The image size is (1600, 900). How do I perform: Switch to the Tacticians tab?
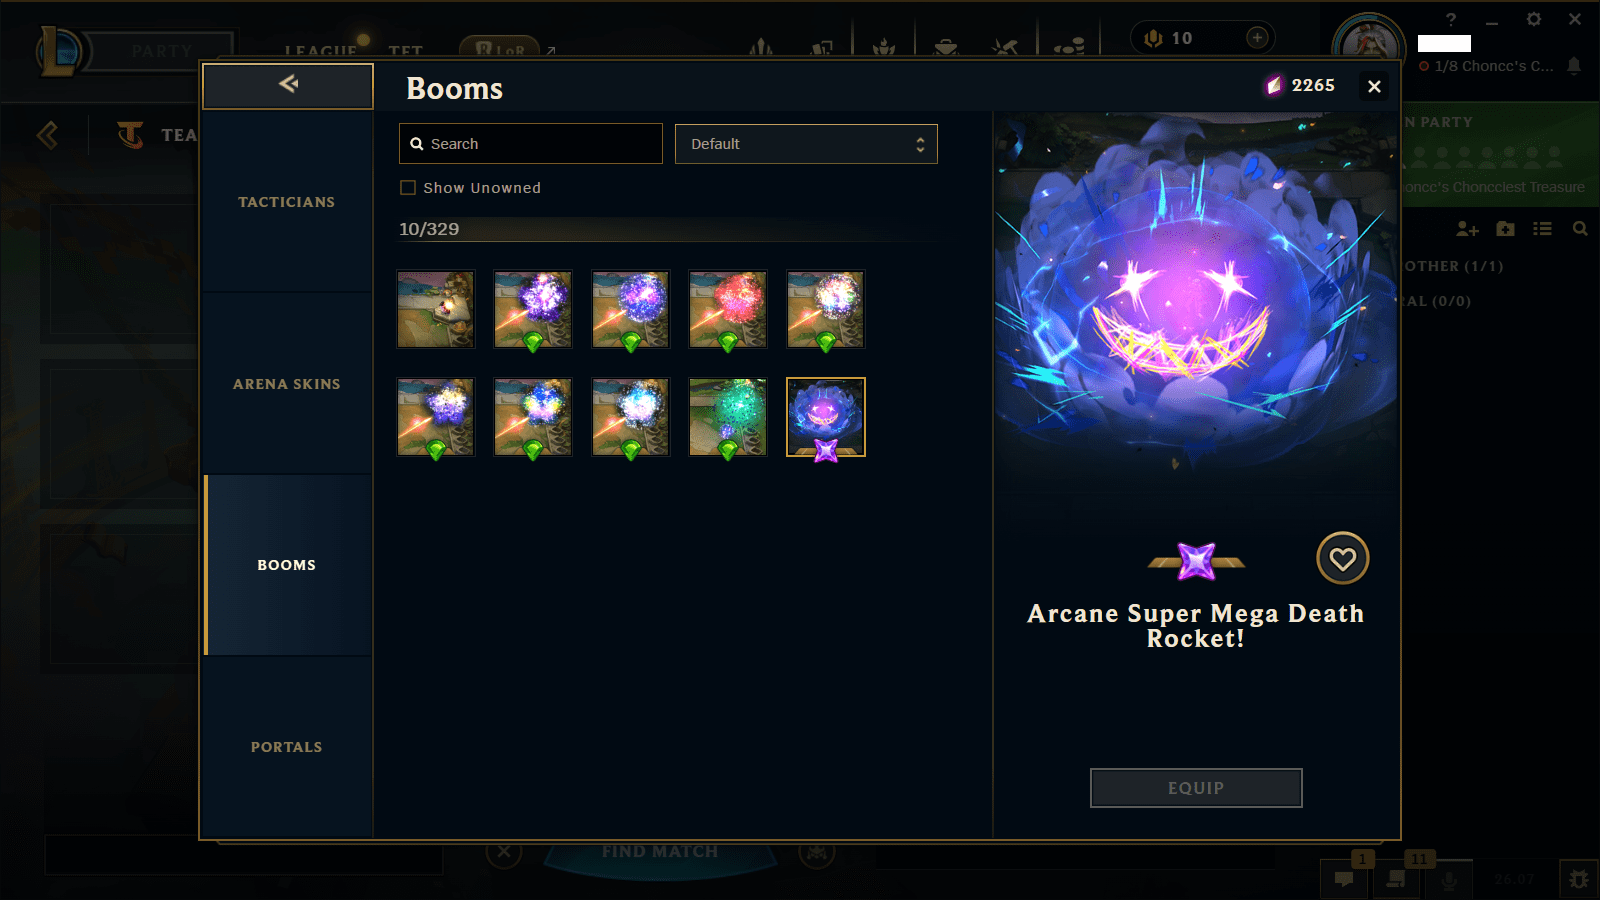[287, 202]
